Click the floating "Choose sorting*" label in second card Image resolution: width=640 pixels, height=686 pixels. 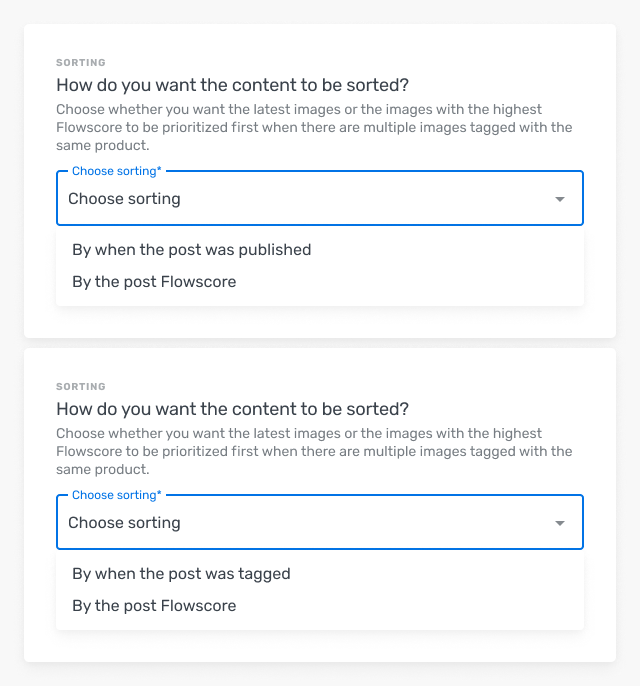tap(116, 496)
